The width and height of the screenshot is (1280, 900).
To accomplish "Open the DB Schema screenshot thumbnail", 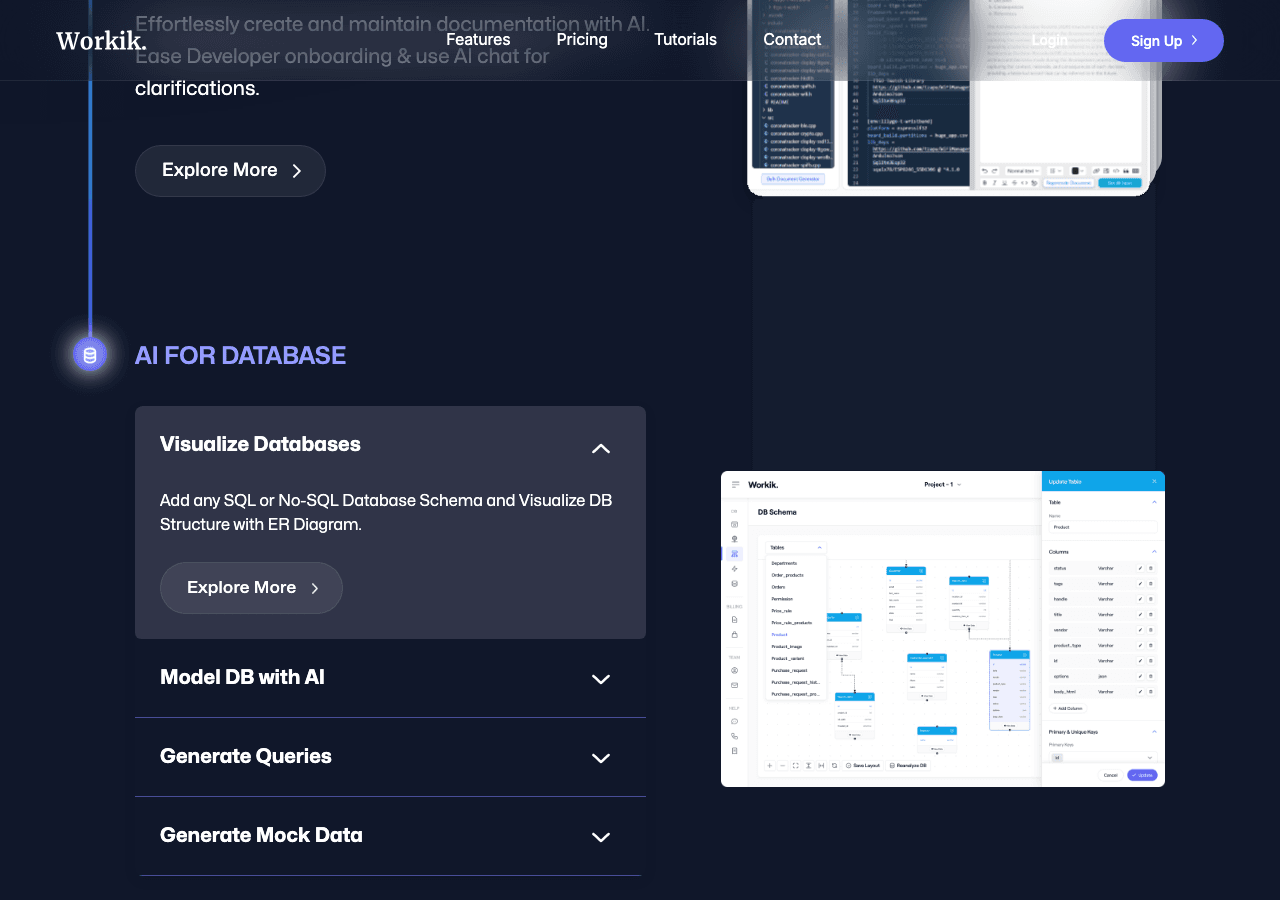I will (943, 629).
